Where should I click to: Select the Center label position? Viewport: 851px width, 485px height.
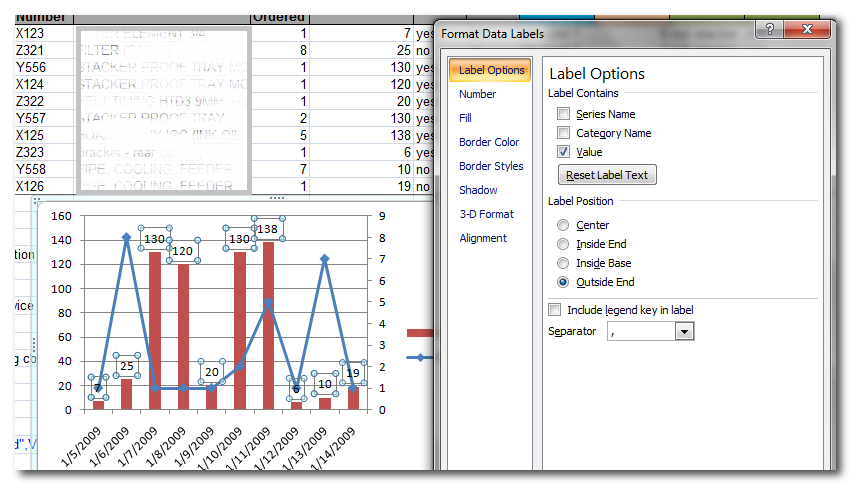[564, 226]
